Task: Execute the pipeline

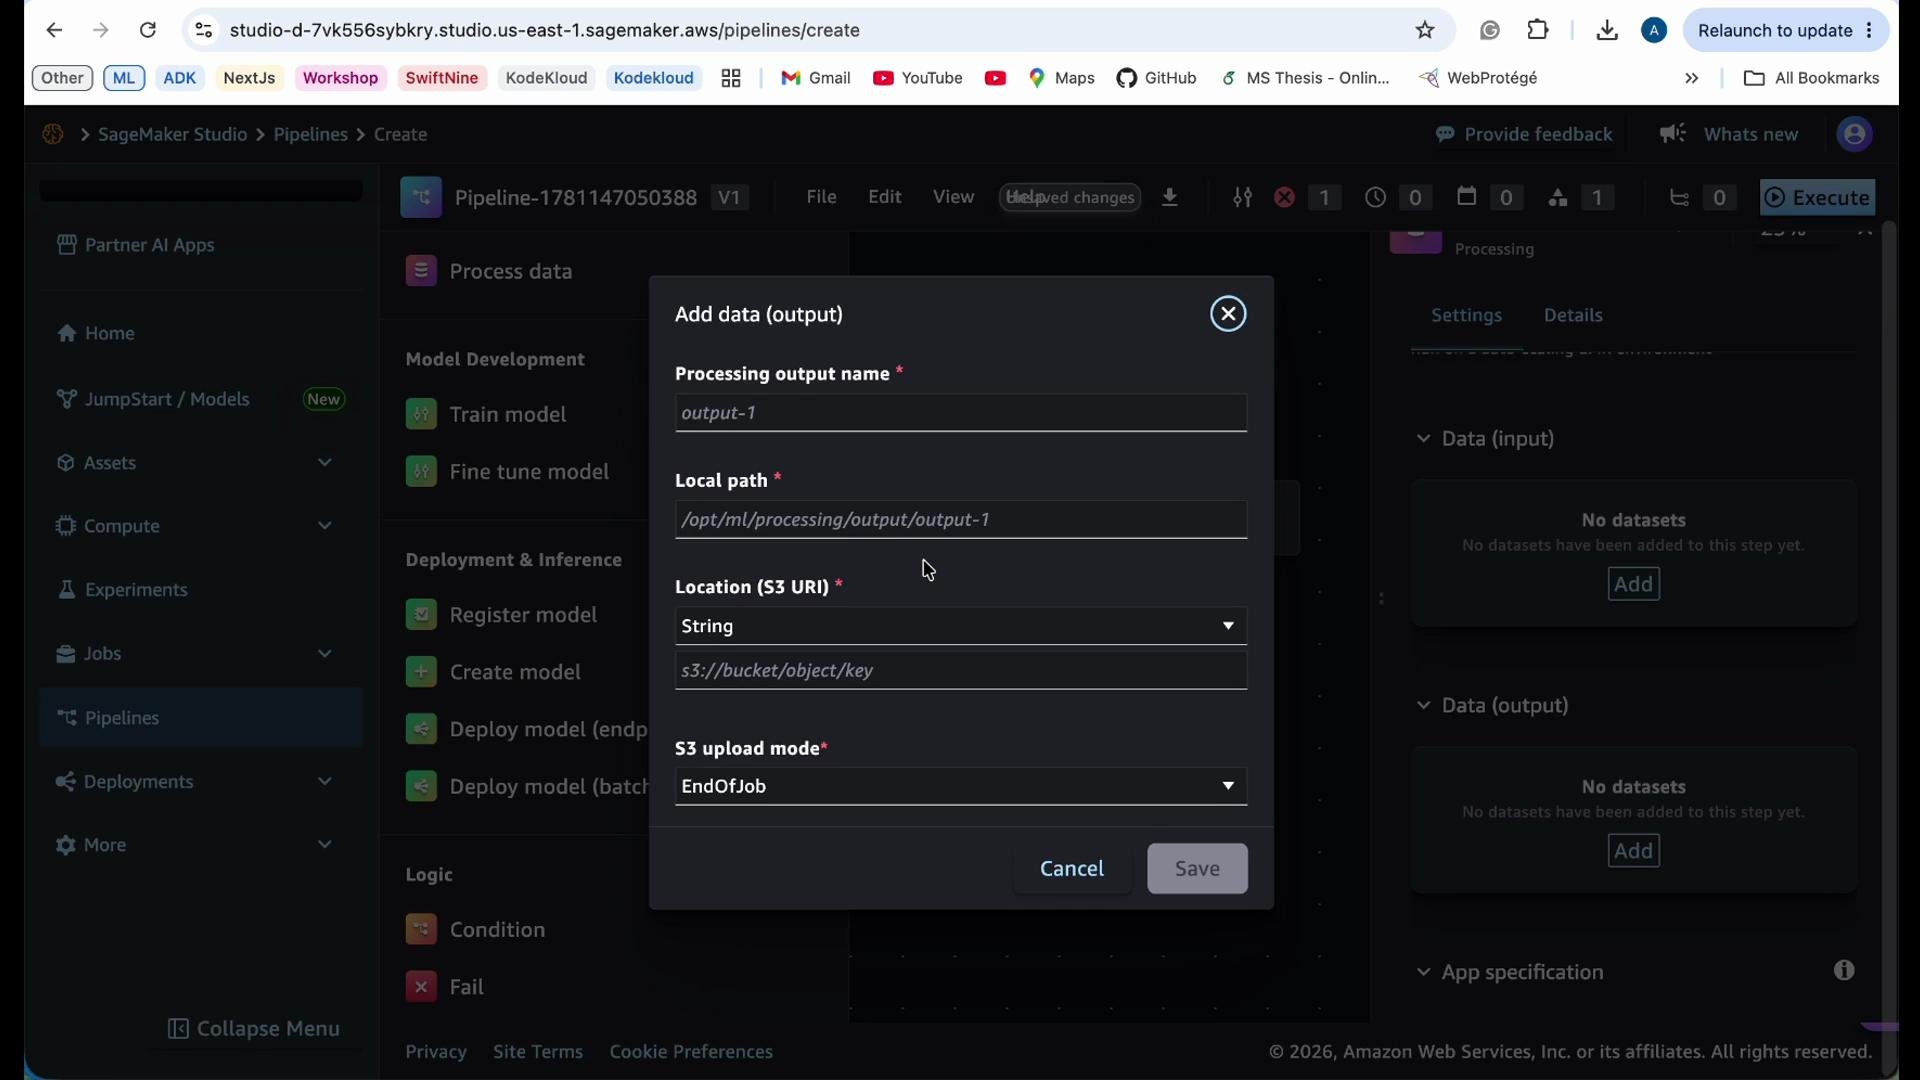Action: pyautogui.click(x=1818, y=198)
